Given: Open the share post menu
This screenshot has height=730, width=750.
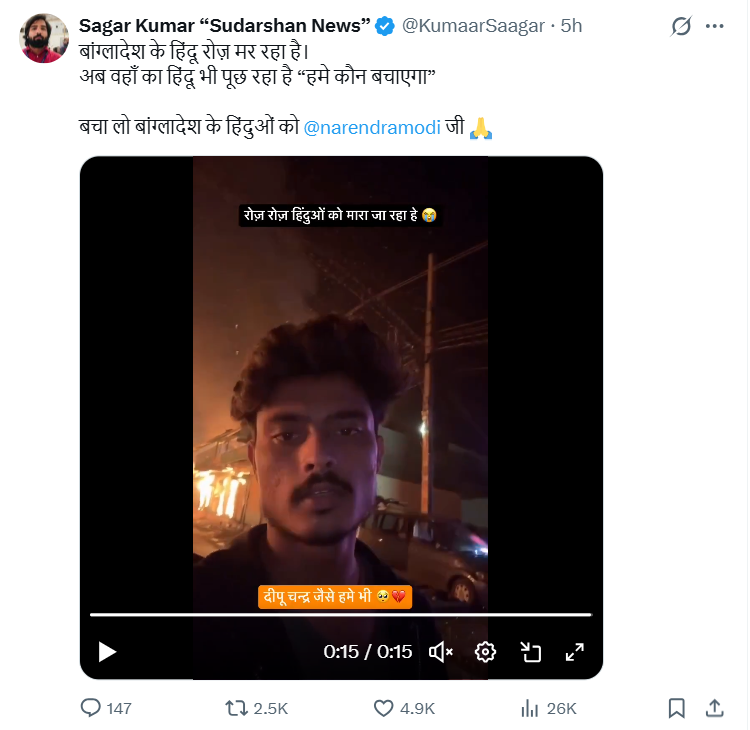Looking at the screenshot, I should click(x=715, y=708).
